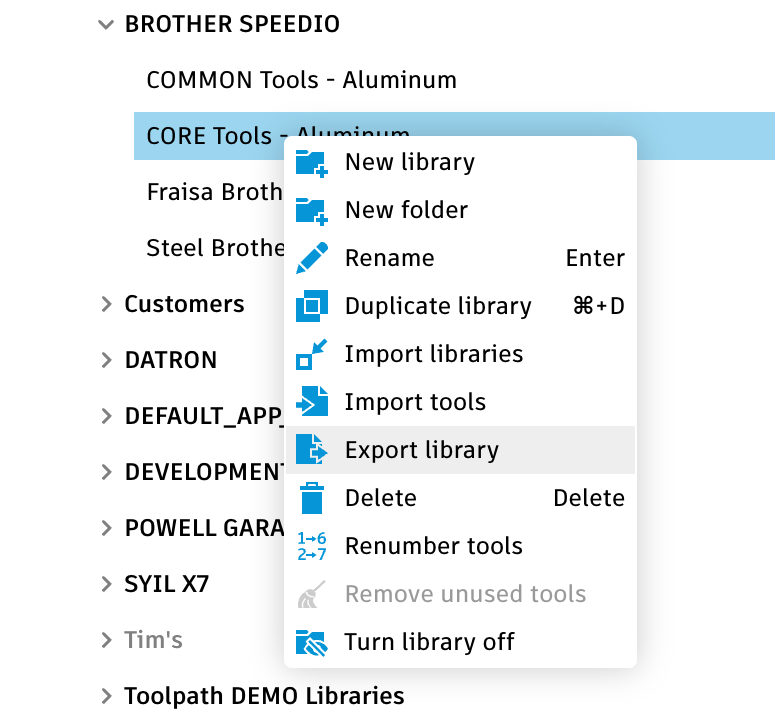
Task: Choose Export library from context menu
Action: pos(421,450)
